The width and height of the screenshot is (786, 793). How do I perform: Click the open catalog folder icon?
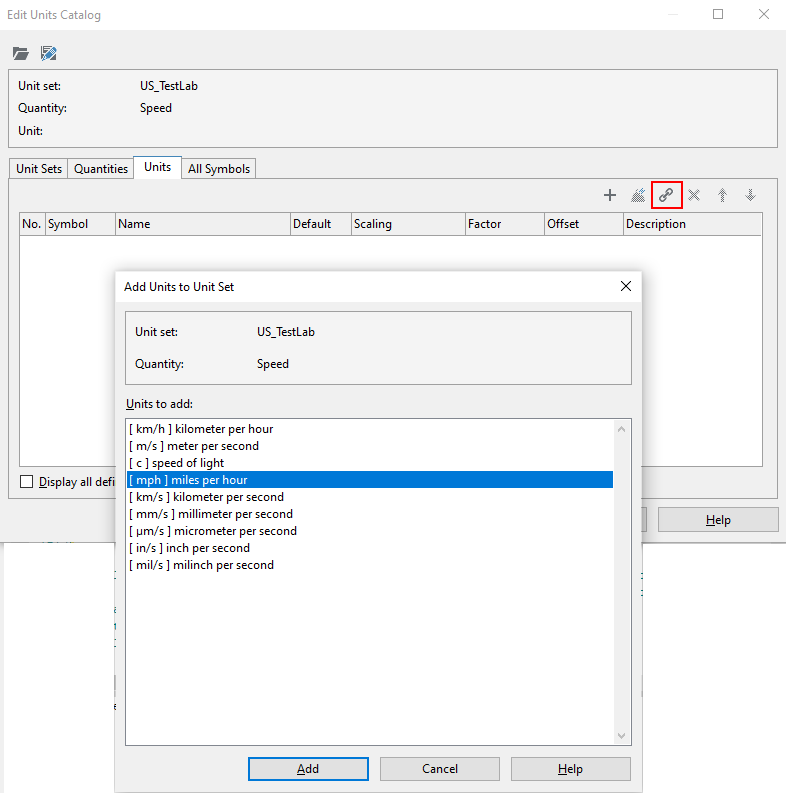click(20, 53)
